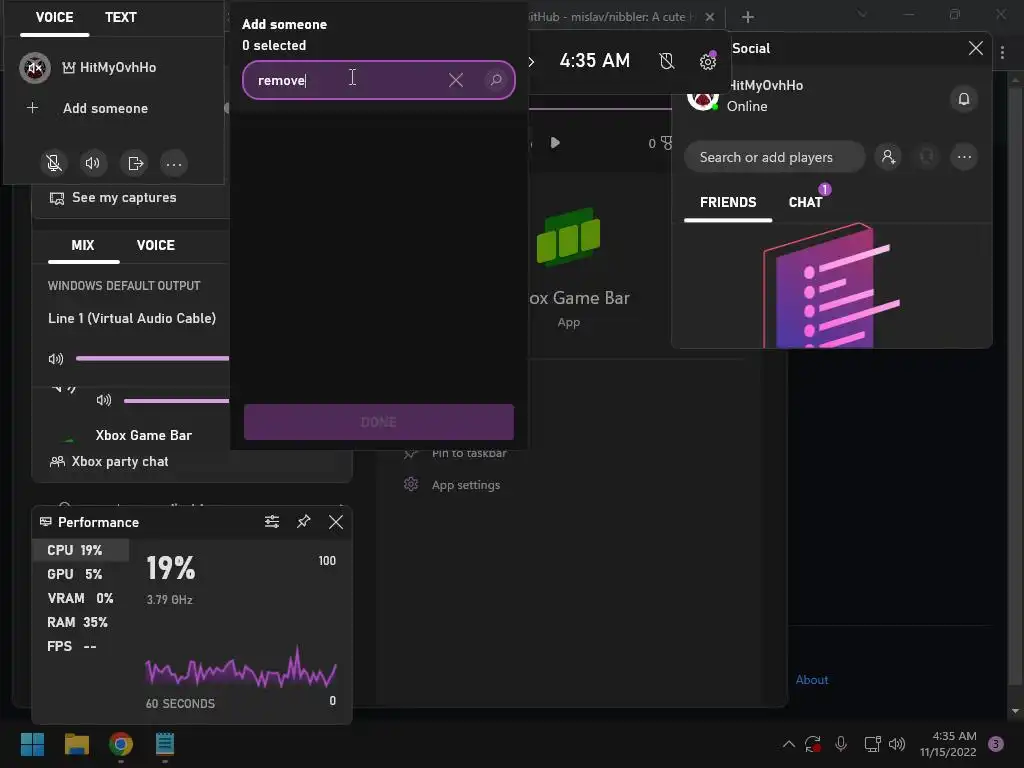Close the GitHub nibbler browser tab
Screen dimensions: 1024x768
[710, 17]
